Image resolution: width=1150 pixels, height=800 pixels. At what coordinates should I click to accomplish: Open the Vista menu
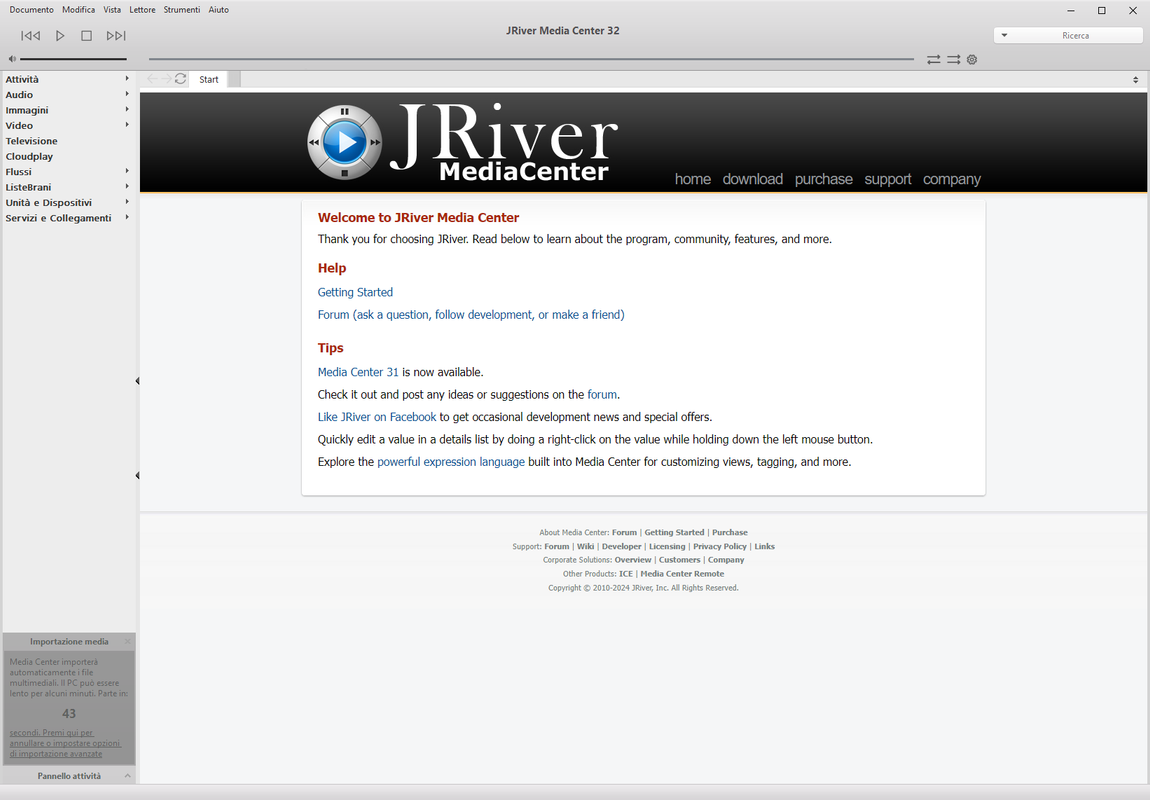[112, 10]
